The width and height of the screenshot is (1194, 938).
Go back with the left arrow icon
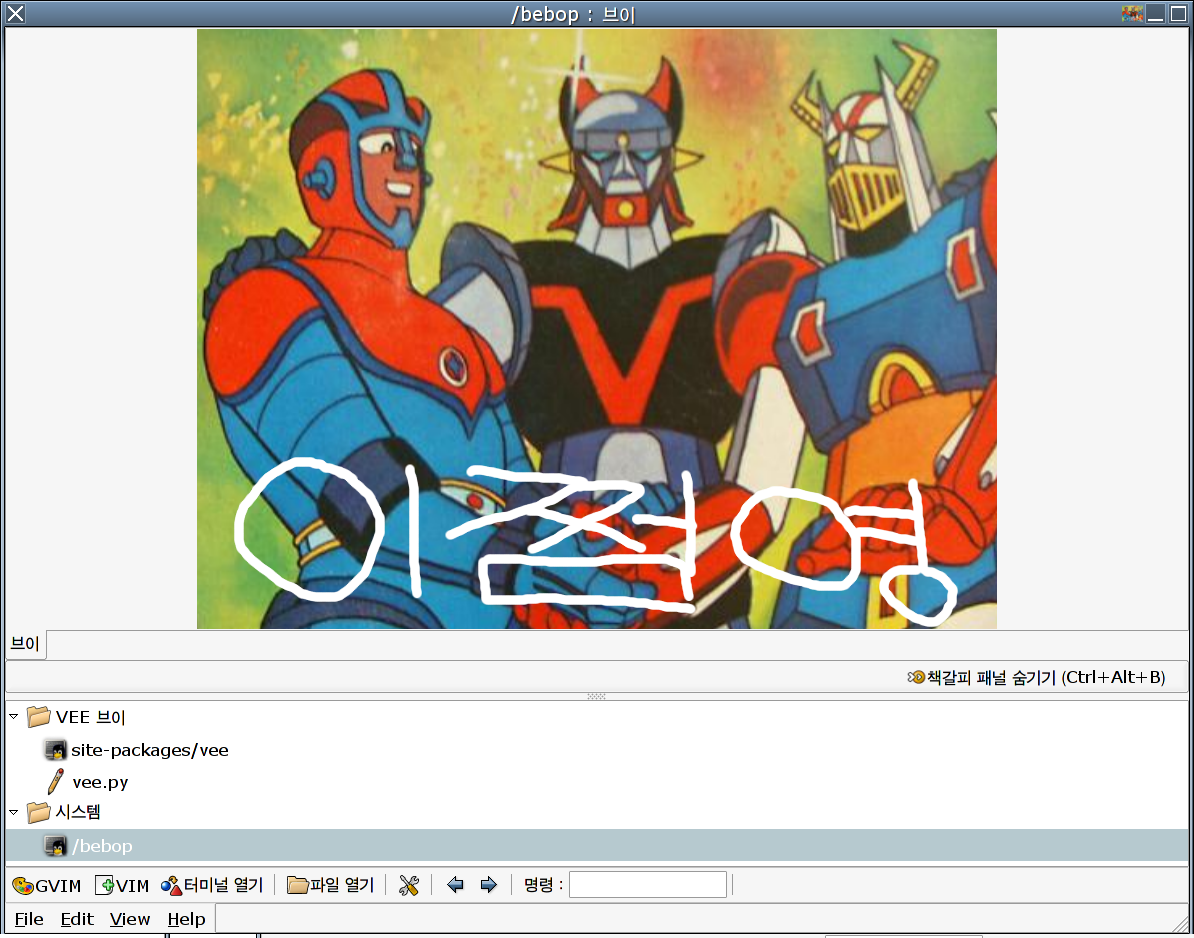[456, 885]
